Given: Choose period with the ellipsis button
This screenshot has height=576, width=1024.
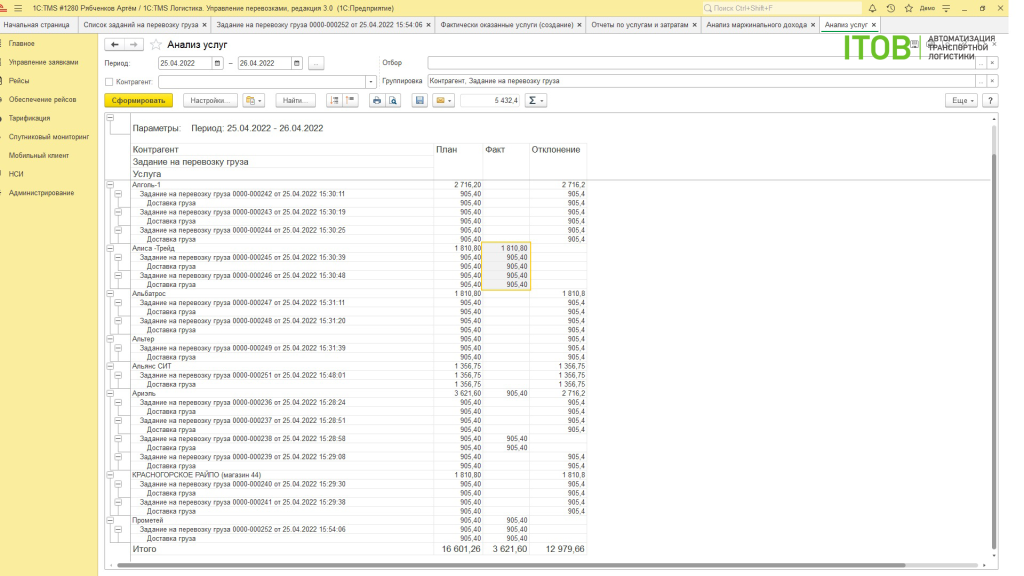Looking at the screenshot, I should (316, 63).
